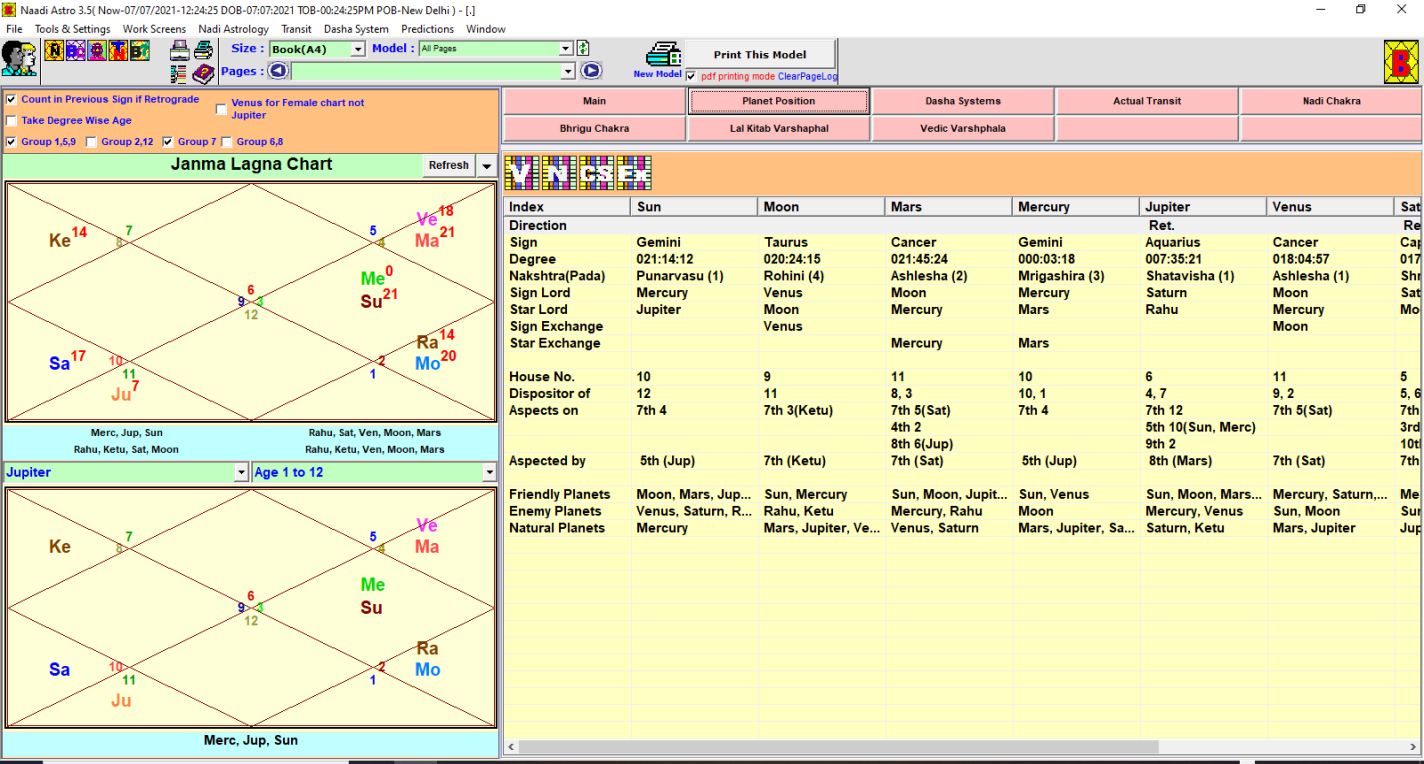The height and width of the screenshot is (764, 1424).
Task: Select the 'N' table view icon
Action: coord(559,173)
